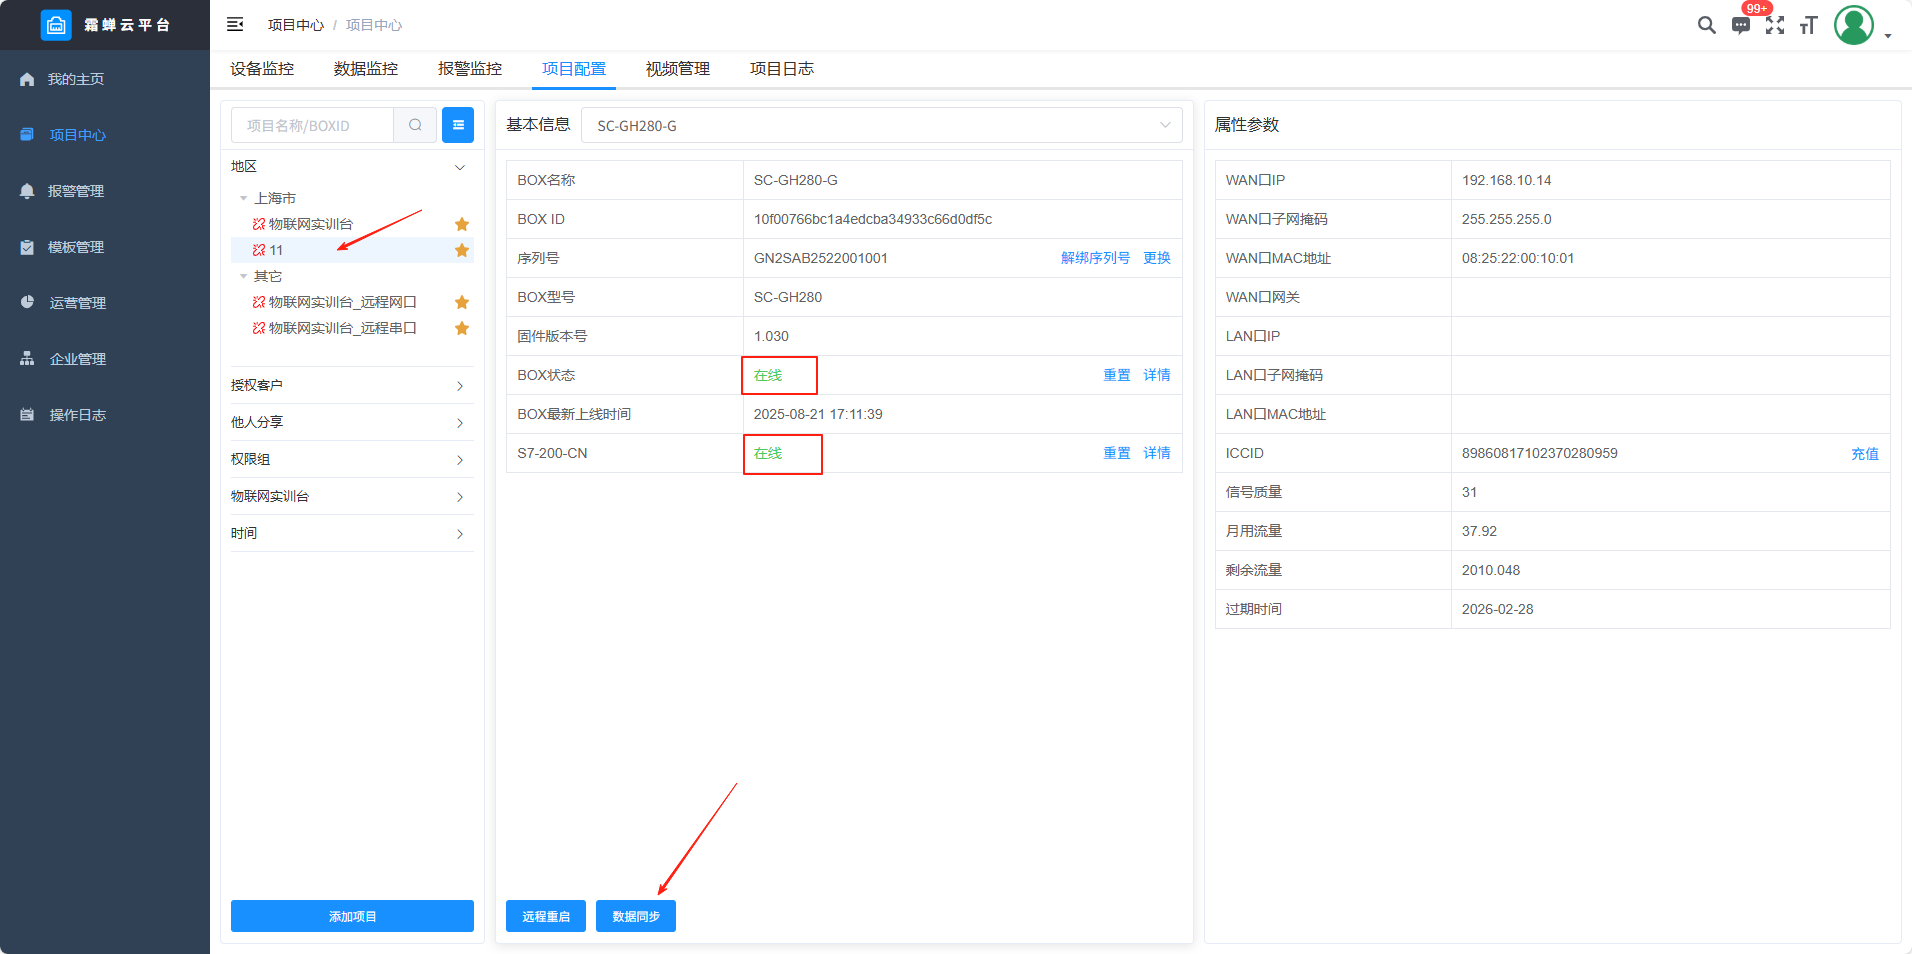Switch to the 数据监控 tab
Image resolution: width=1912 pixels, height=954 pixels.
(366, 69)
